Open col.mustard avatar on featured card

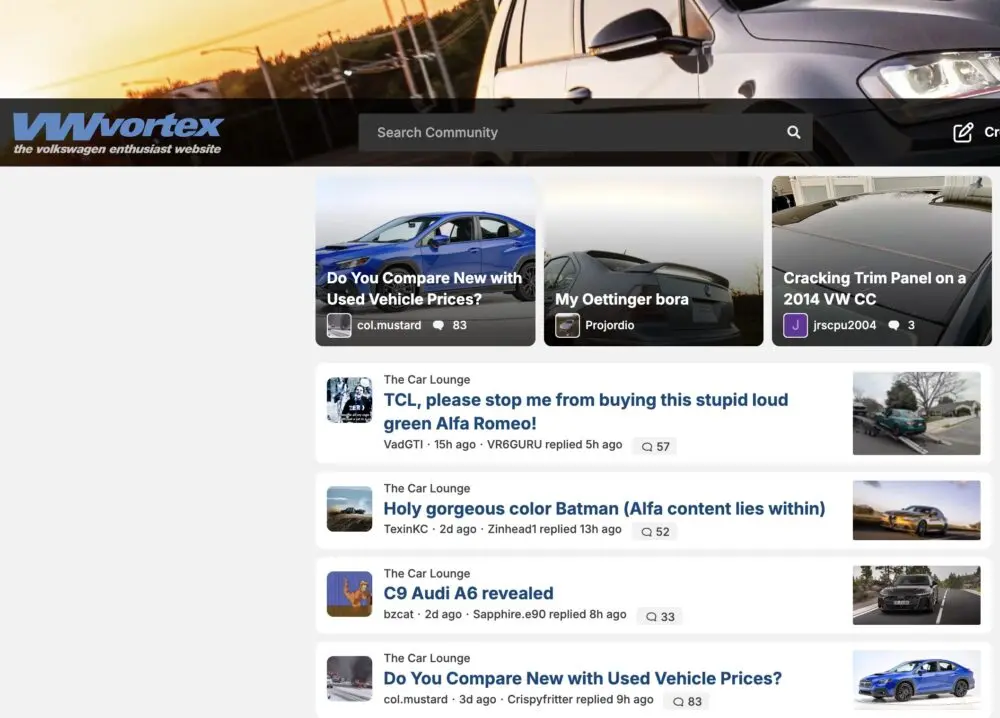click(x=339, y=325)
